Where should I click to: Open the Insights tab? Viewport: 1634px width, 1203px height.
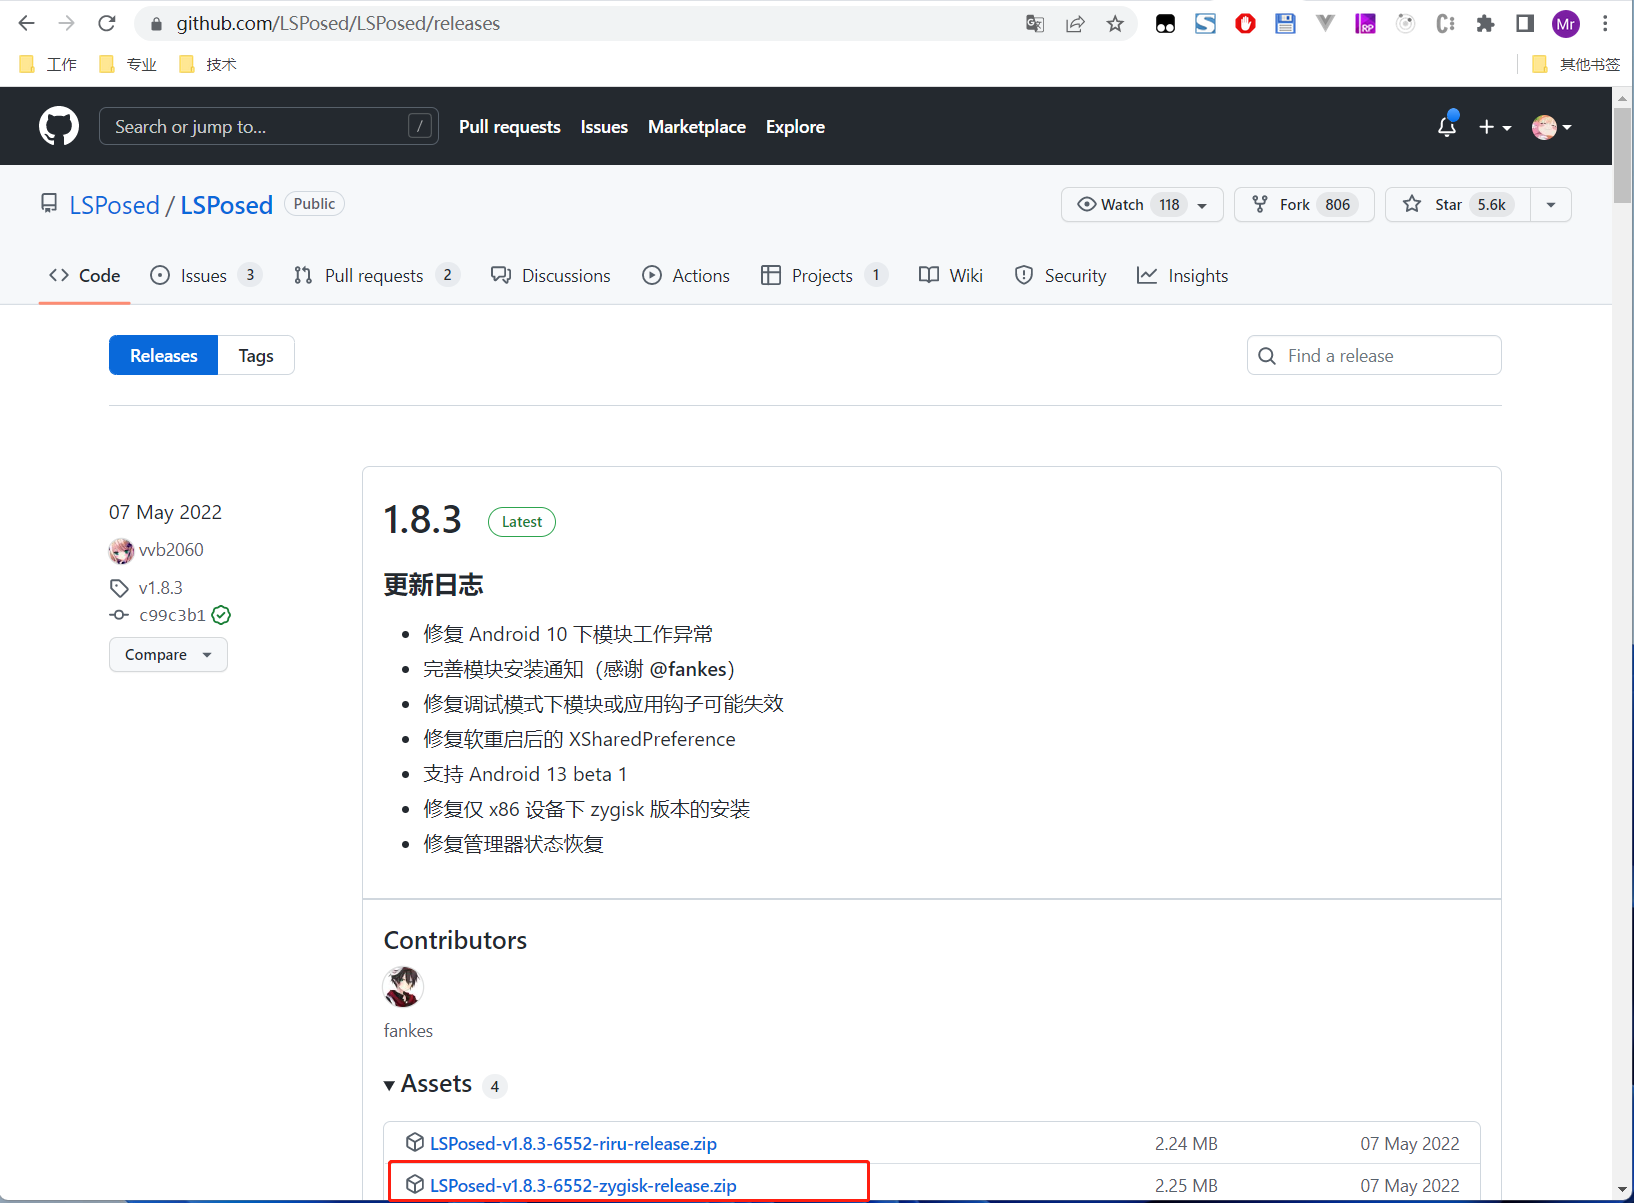(x=1182, y=275)
